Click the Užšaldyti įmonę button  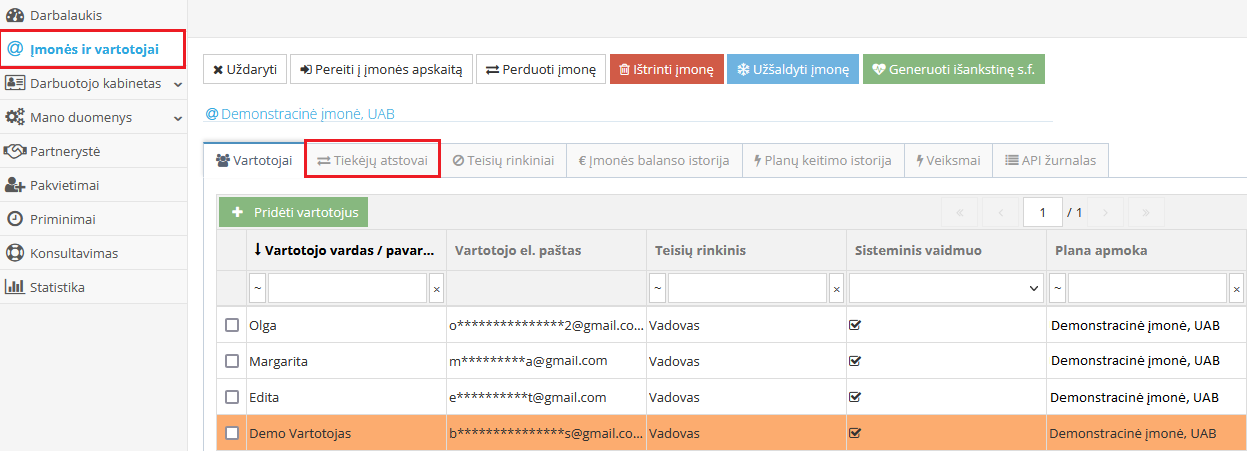click(x=792, y=69)
